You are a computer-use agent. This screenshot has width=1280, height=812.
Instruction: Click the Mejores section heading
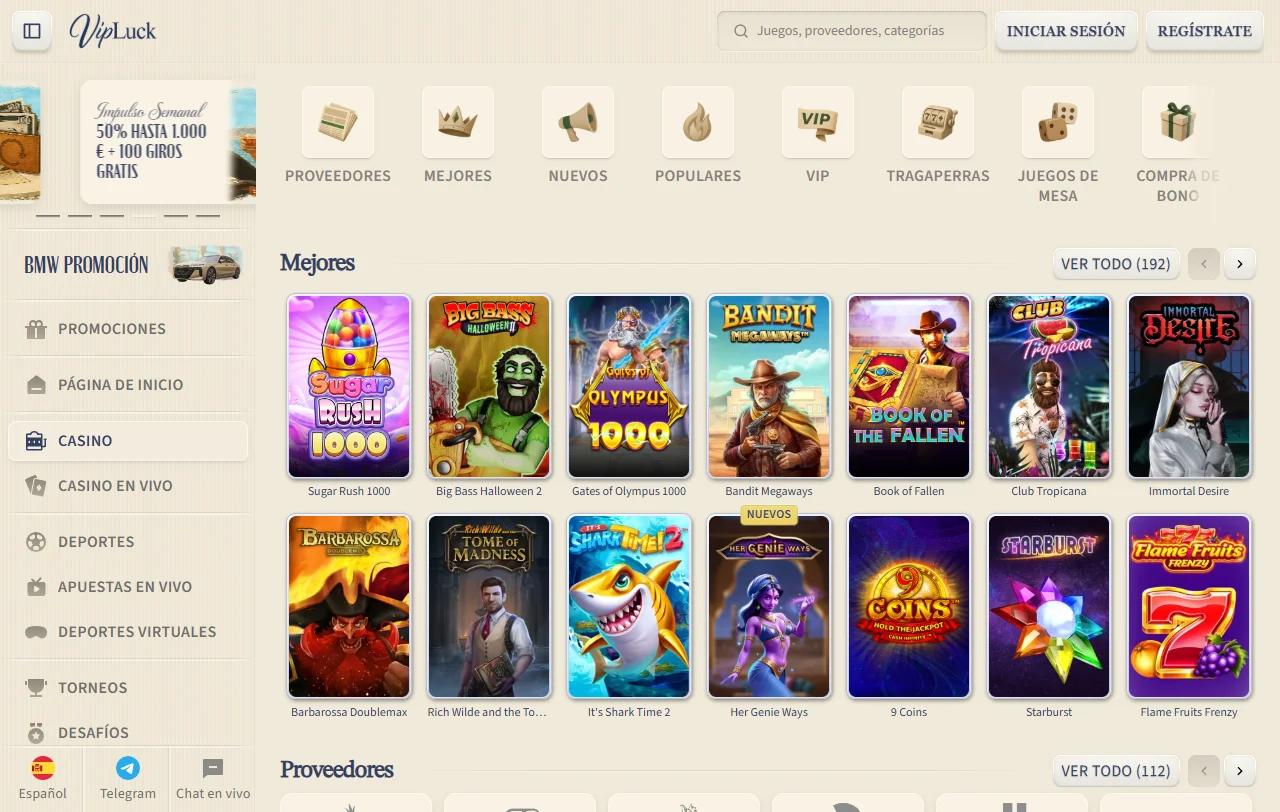point(317,263)
